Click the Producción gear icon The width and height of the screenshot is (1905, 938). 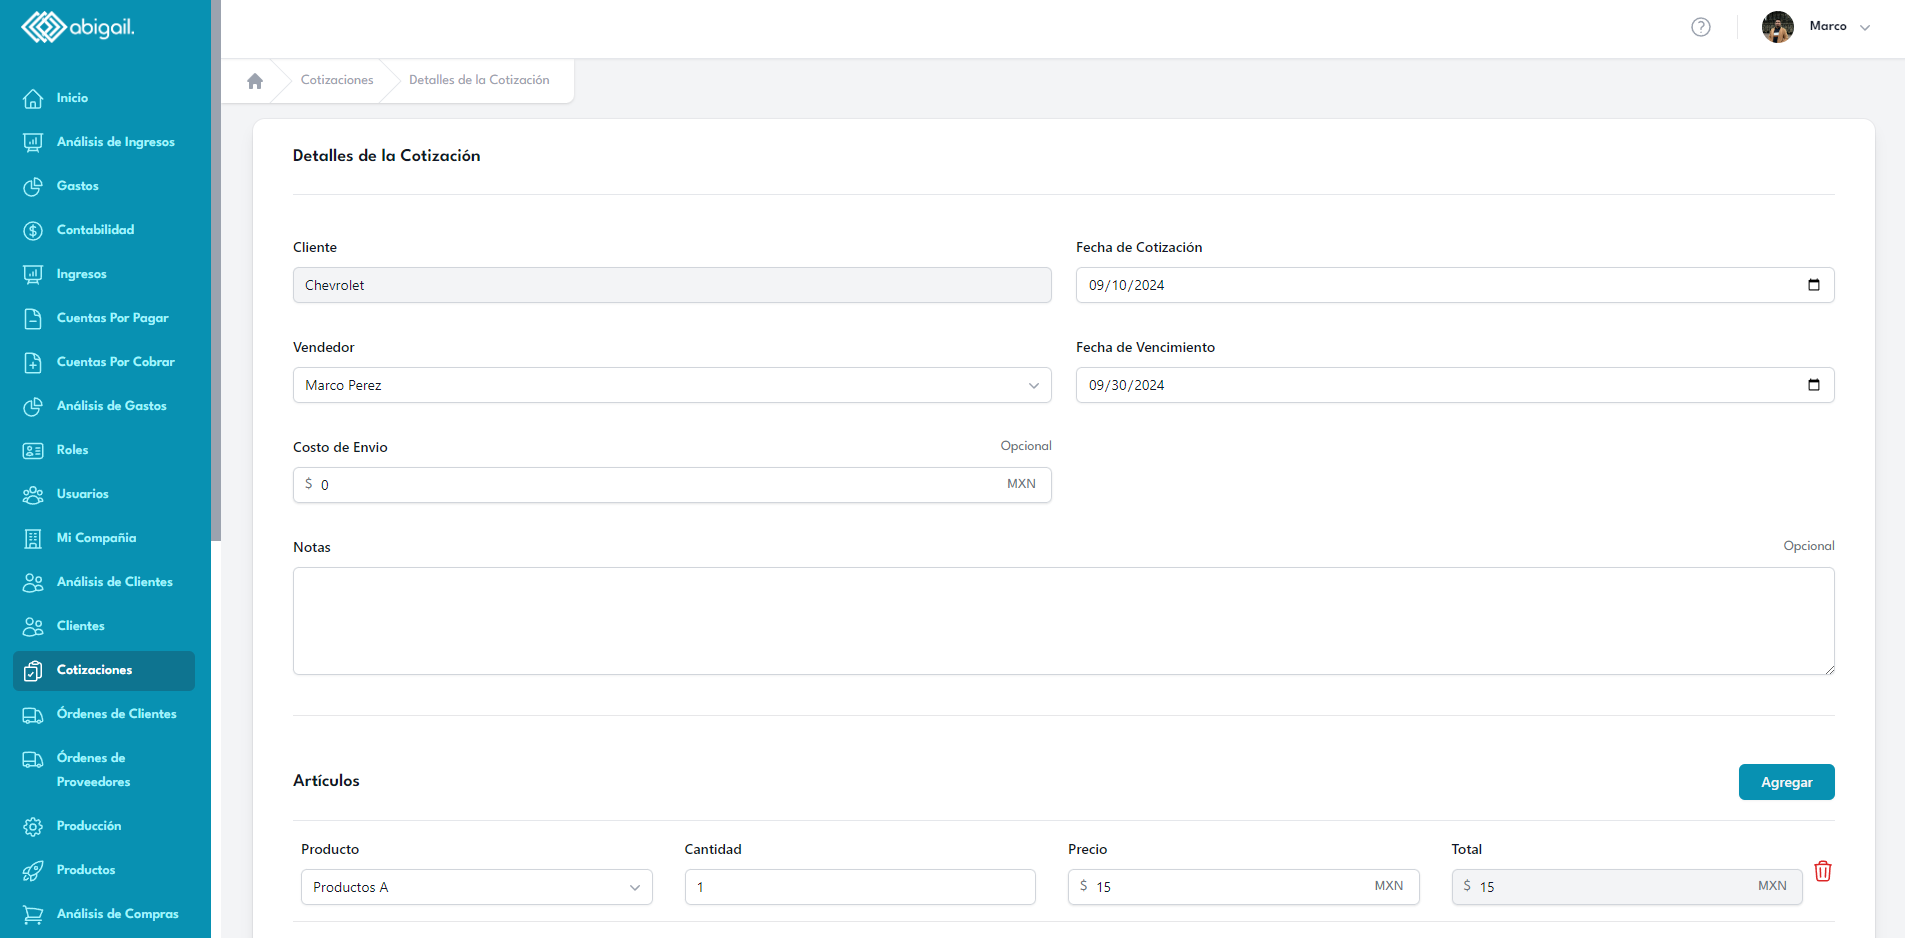tap(33, 826)
